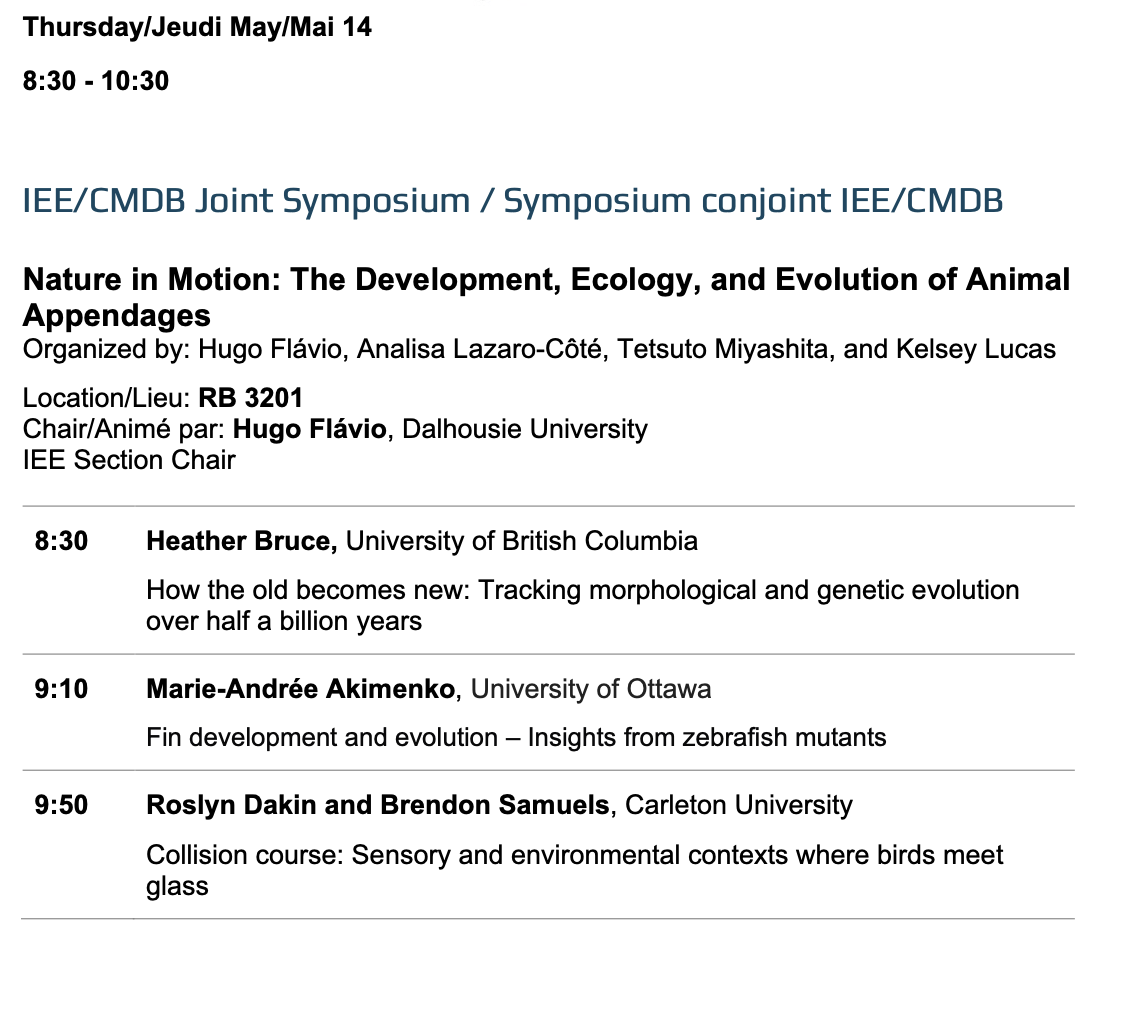
Task: Click the chair name Hugo Flávio in bold
Action: click(x=310, y=429)
